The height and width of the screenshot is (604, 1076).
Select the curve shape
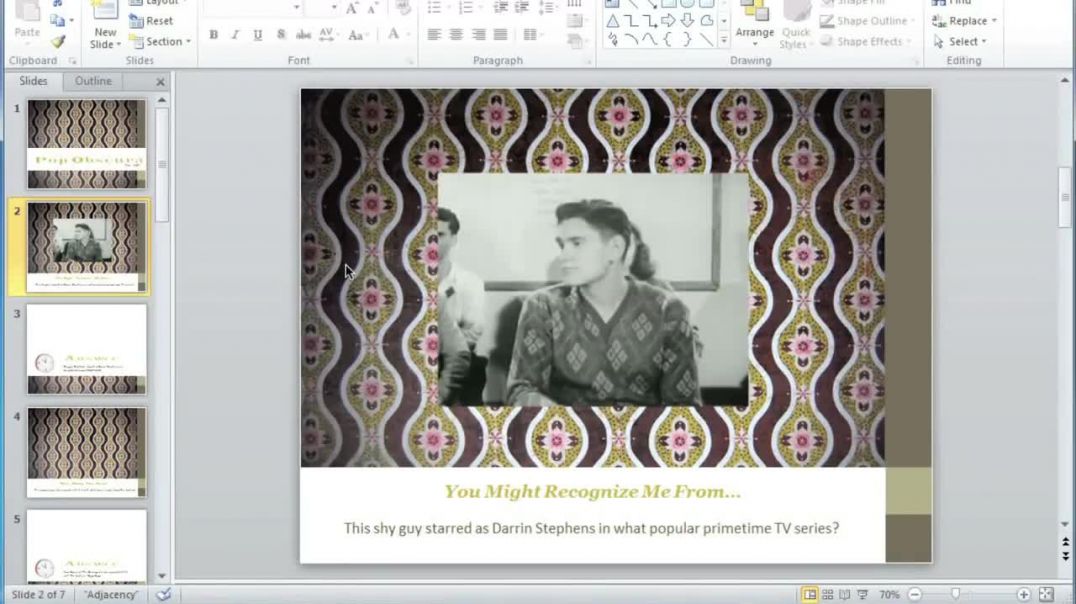650,40
